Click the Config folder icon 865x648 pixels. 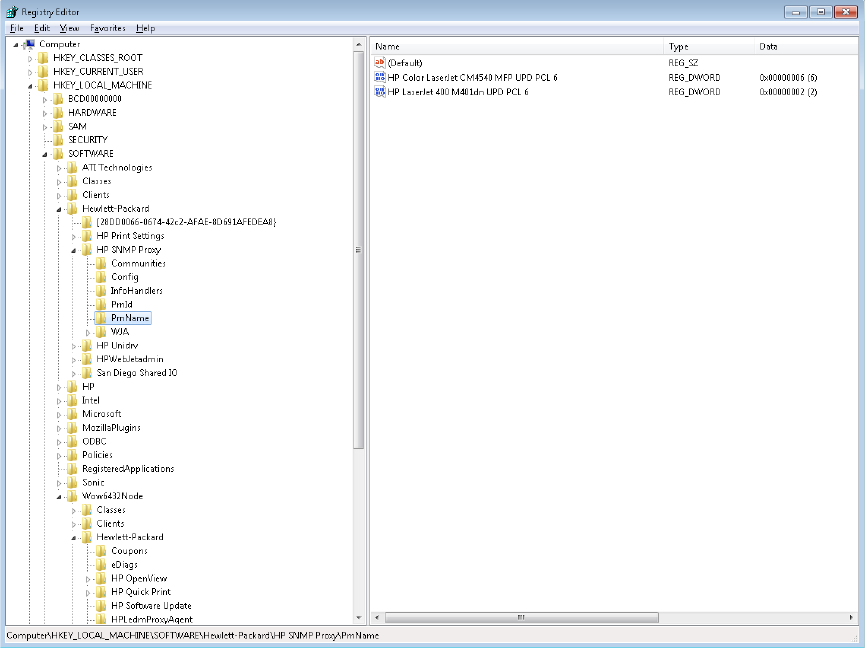click(x=101, y=277)
